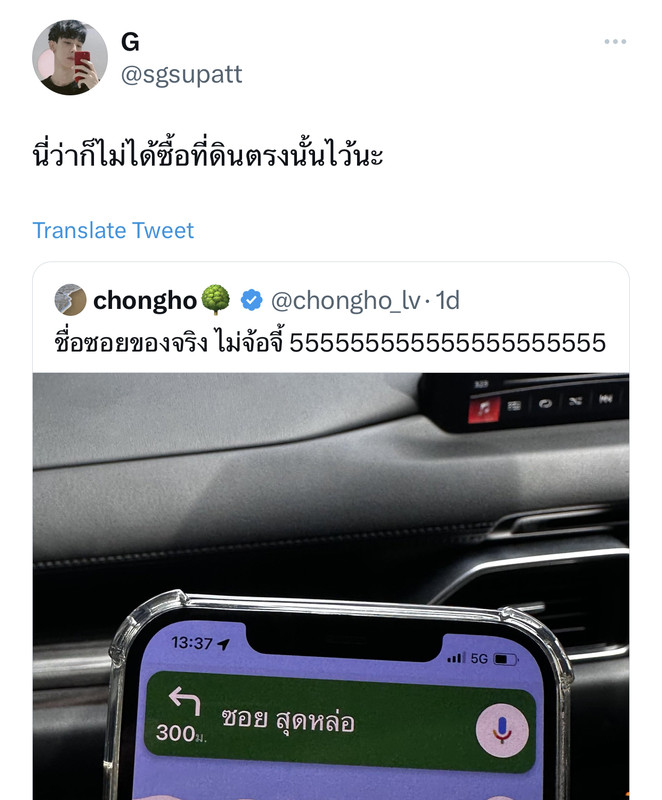This screenshot has height=800, width=662.
Task: Tap the song list icon on car display
Action: (x=514, y=406)
